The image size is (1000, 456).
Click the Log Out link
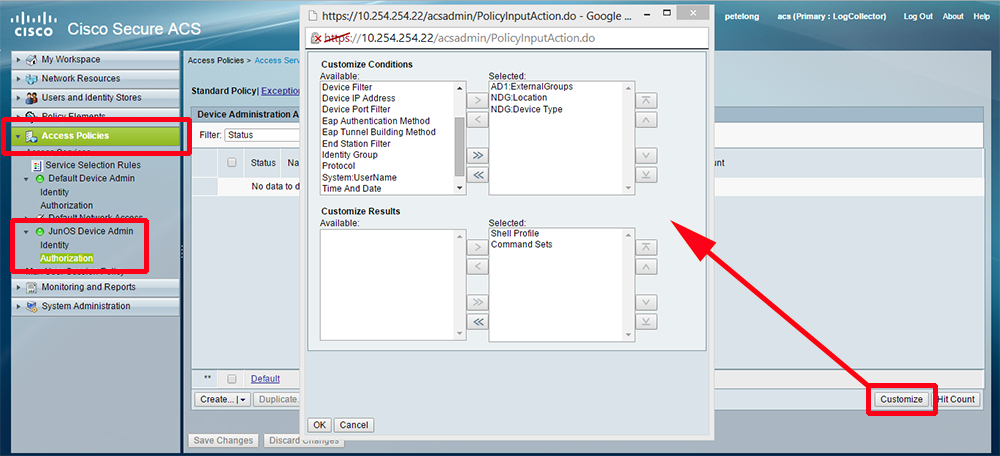point(918,17)
